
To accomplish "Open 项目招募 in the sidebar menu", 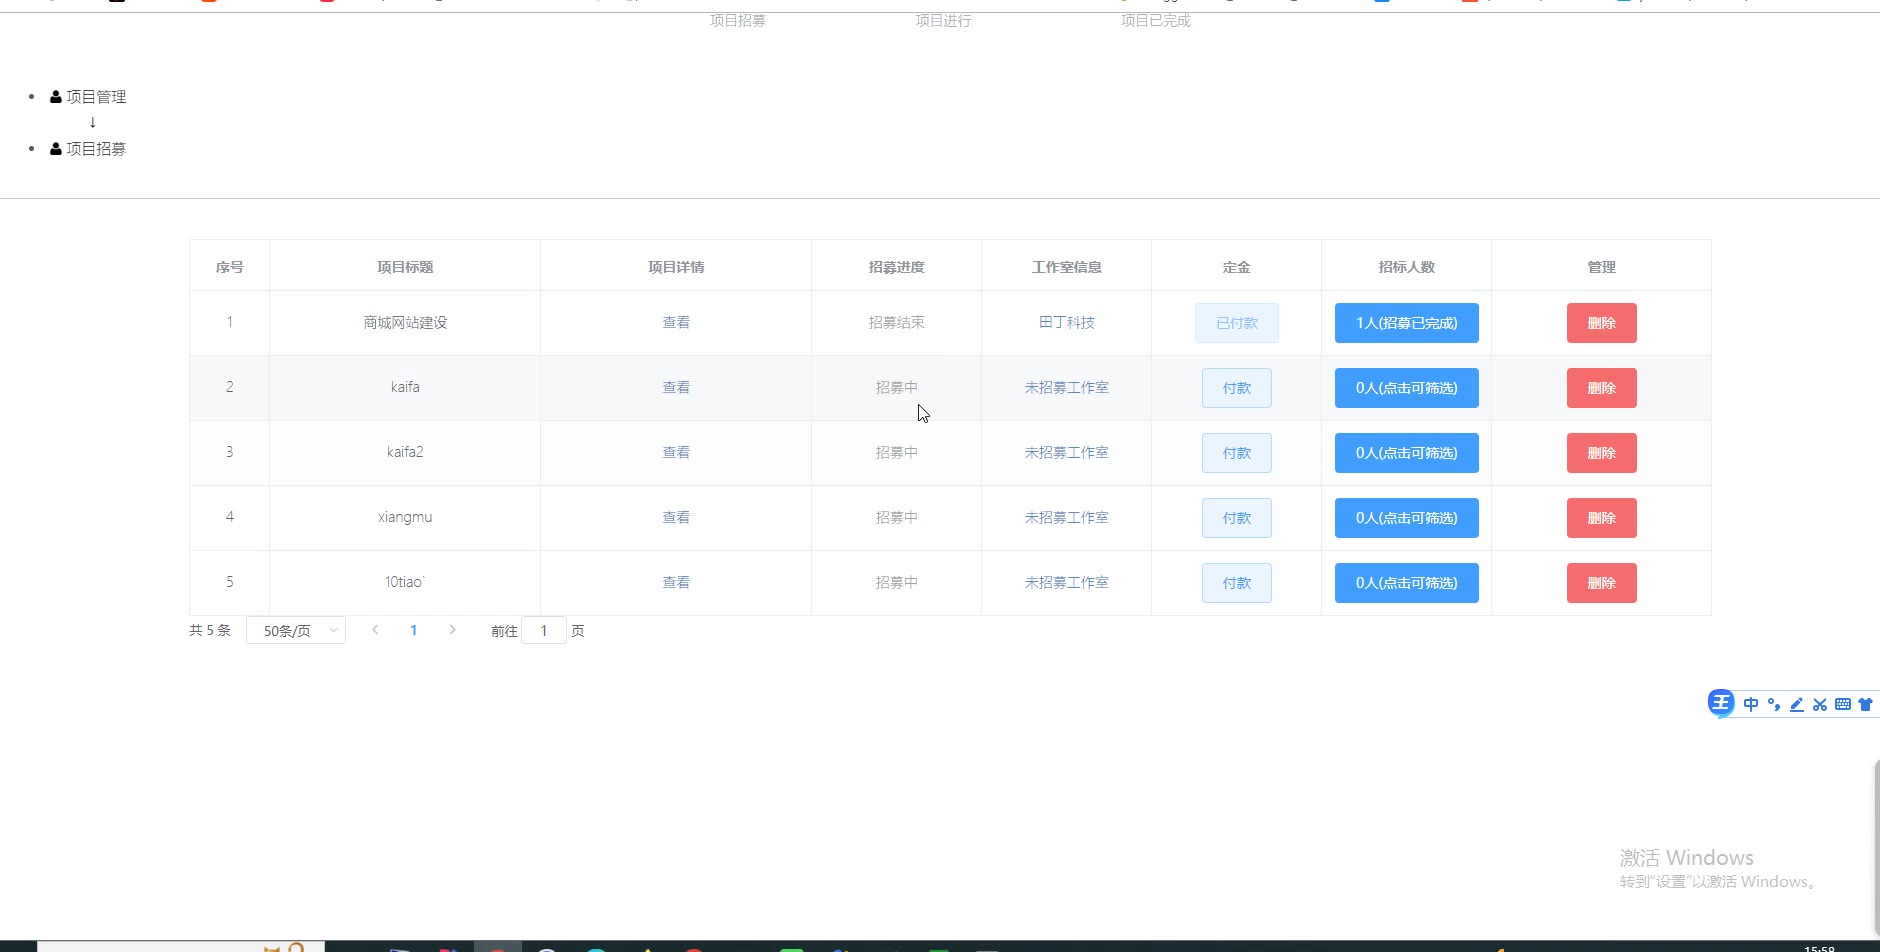I will (x=96, y=149).
